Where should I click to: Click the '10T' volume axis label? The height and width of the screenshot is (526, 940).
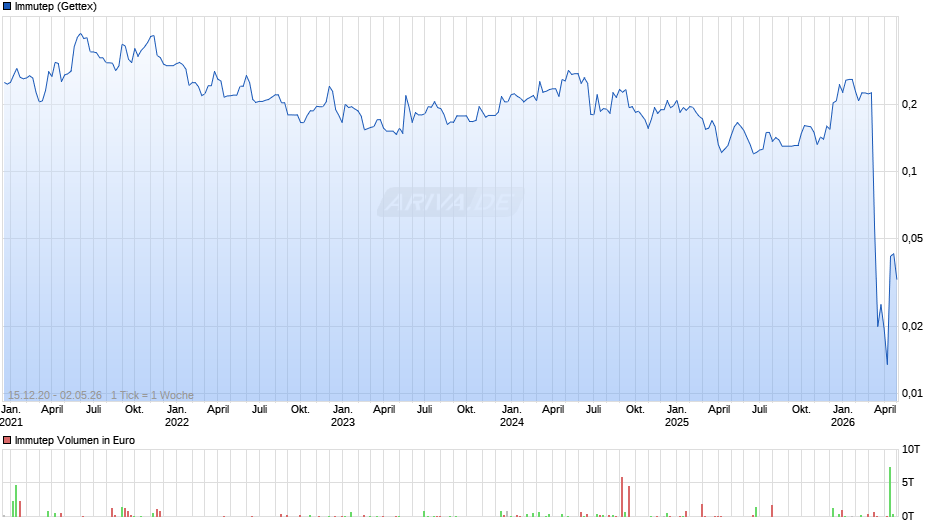pos(911,449)
